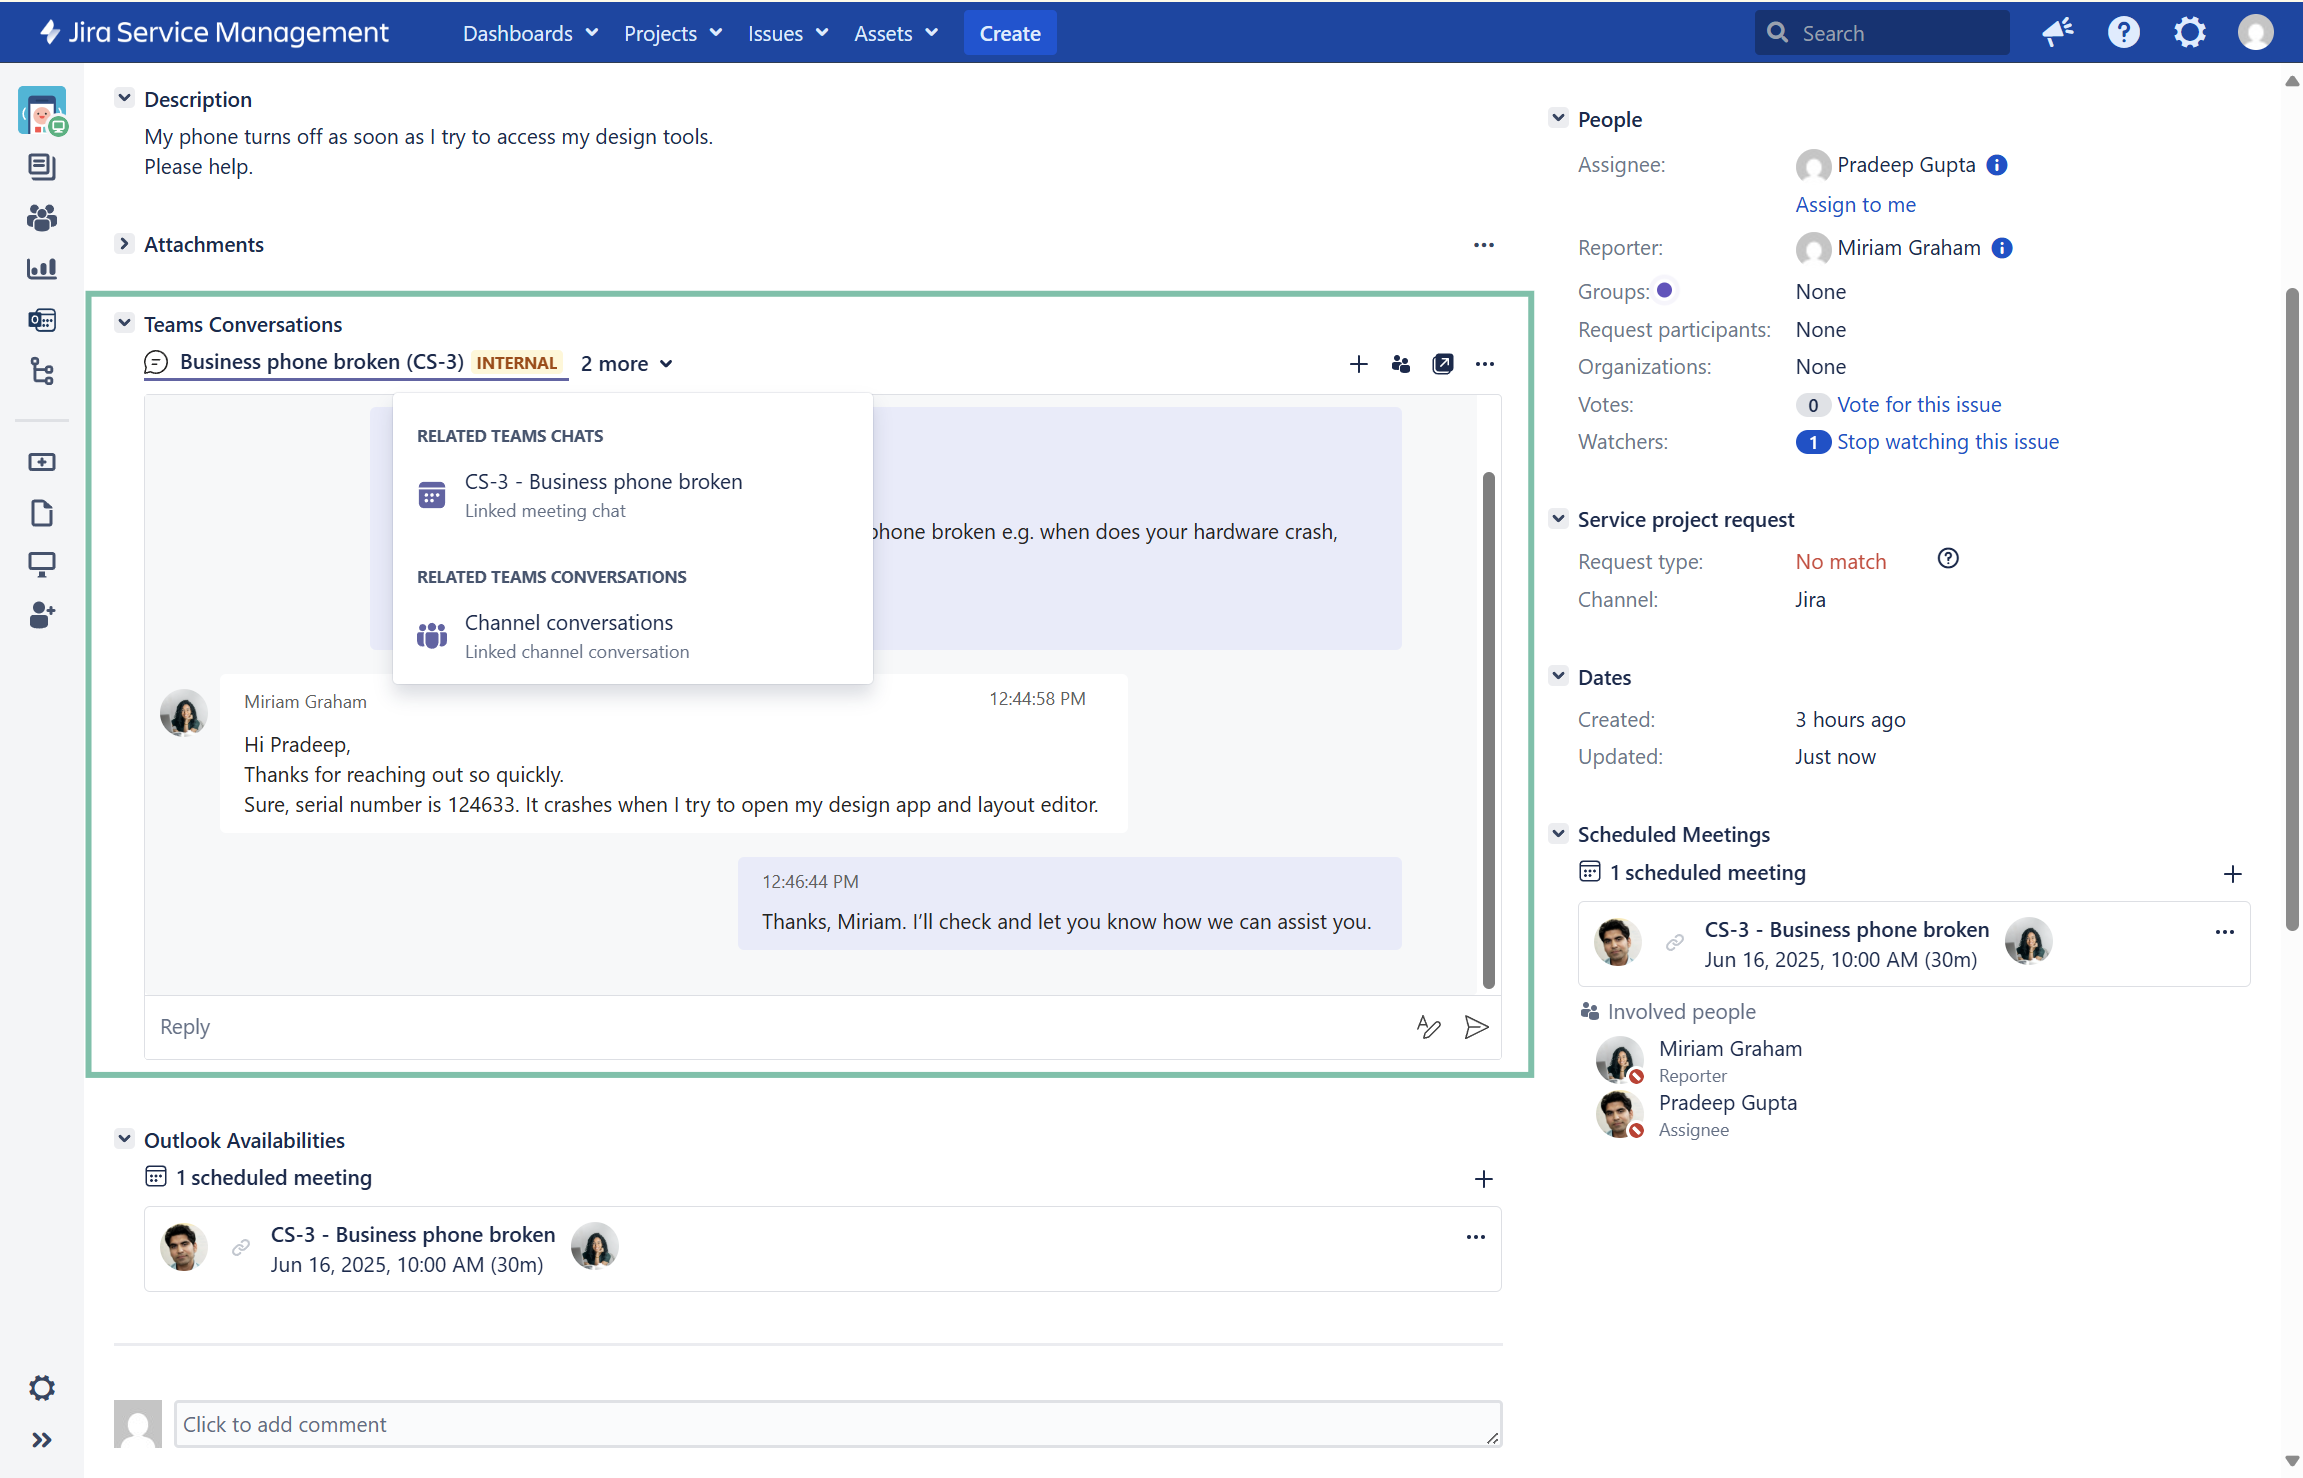This screenshot has width=2303, height=1478.
Task: Send the Teams reply message
Action: [1476, 1027]
